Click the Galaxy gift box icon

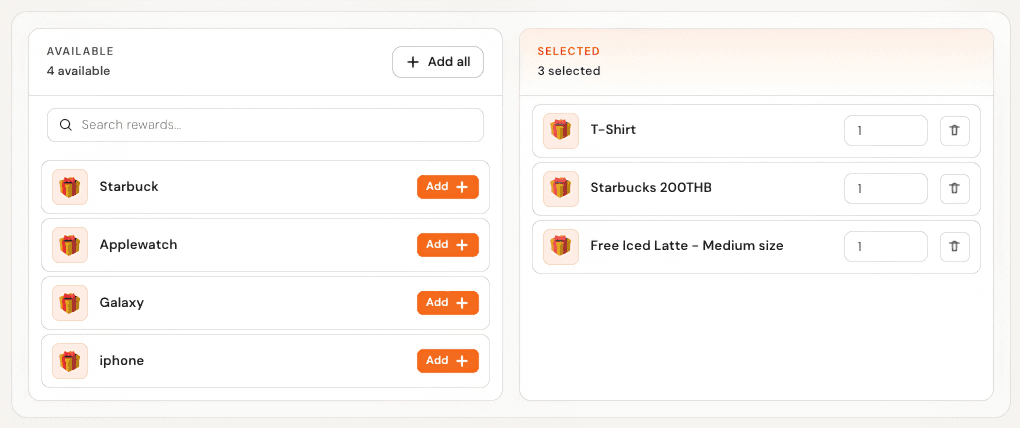pos(70,303)
